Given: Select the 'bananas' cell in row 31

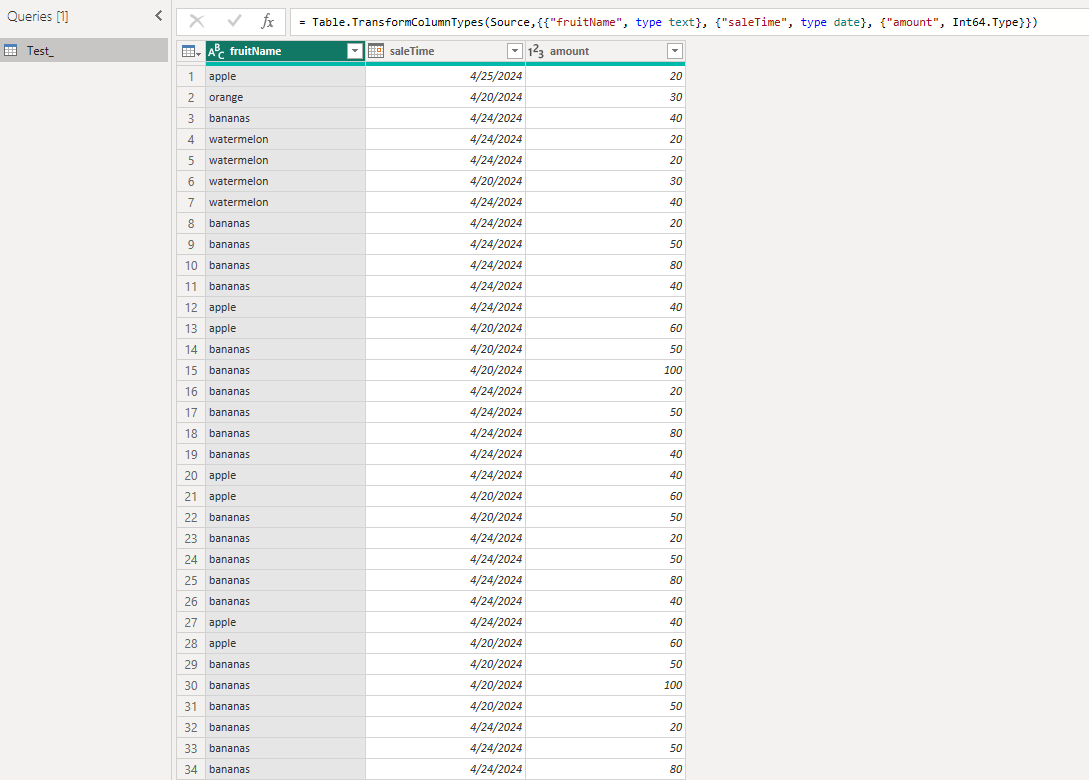Looking at the screenshot, I should 285,706.
